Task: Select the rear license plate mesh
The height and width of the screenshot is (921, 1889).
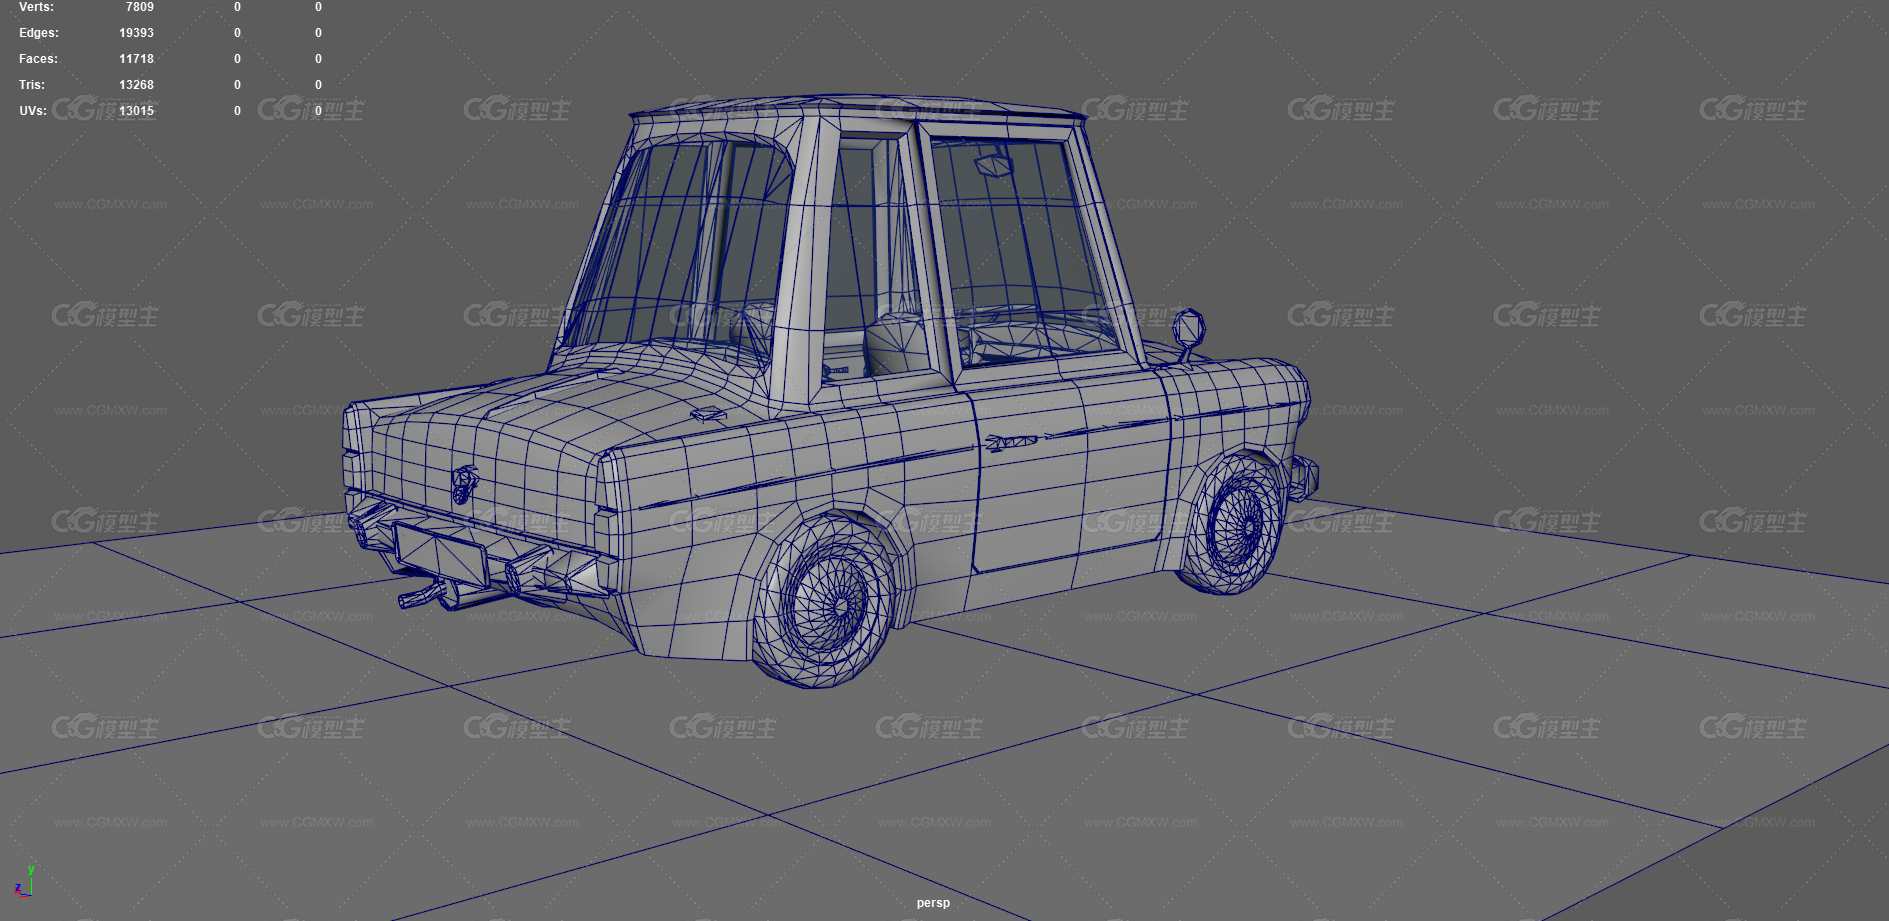Action: pos(441,553)
